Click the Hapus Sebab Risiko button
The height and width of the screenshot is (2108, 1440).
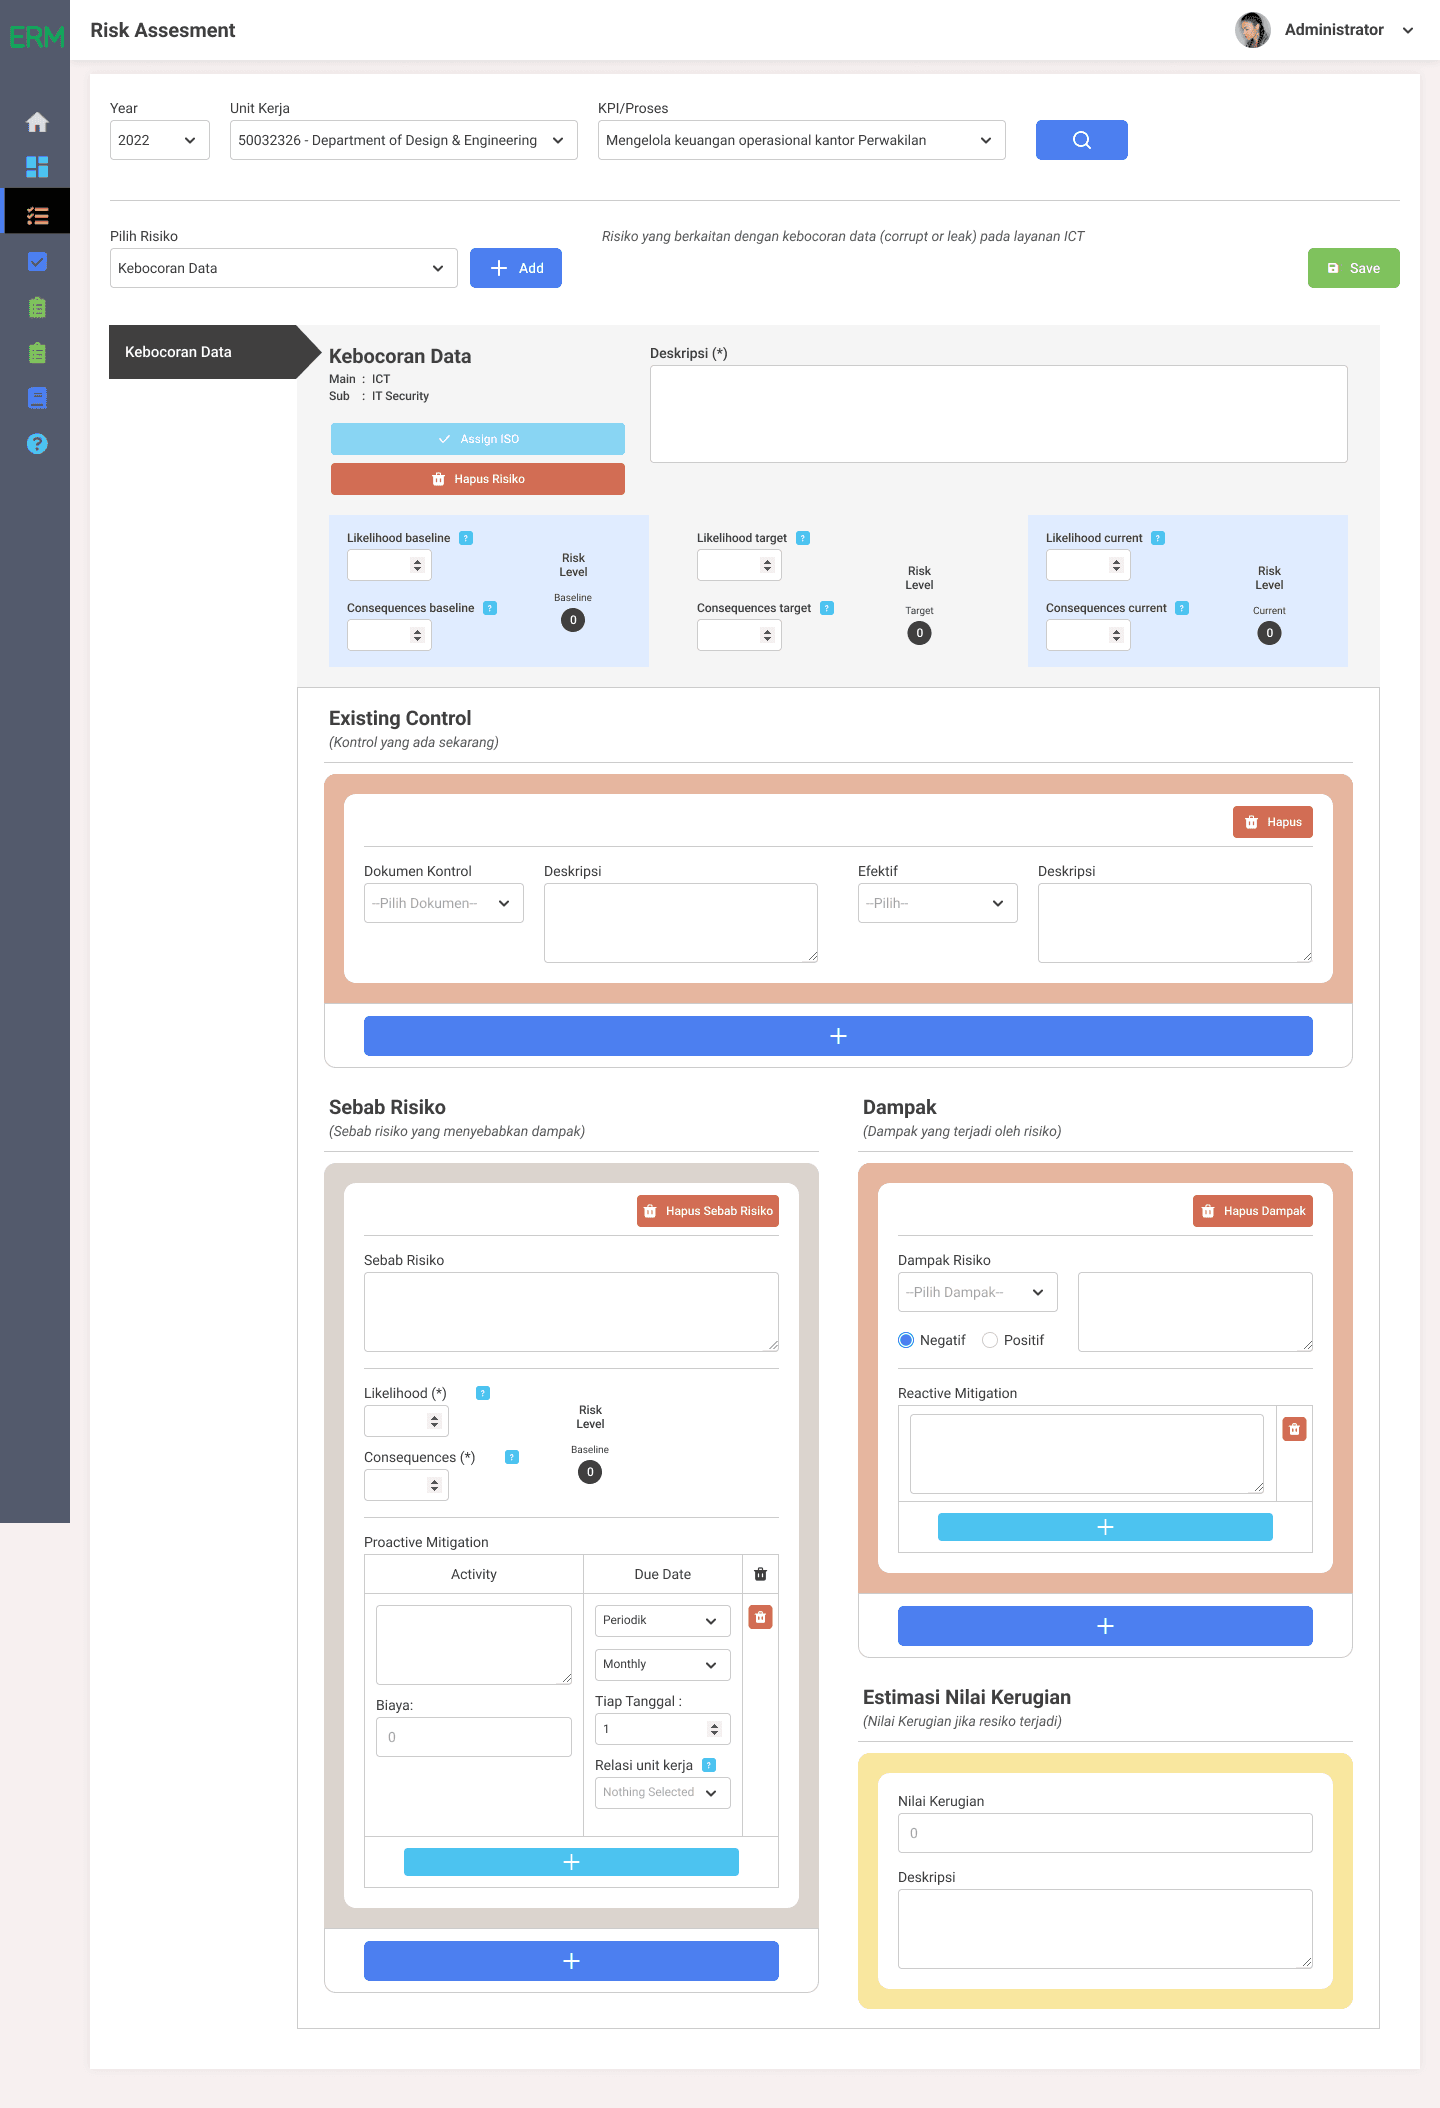tap(708, 1211)
